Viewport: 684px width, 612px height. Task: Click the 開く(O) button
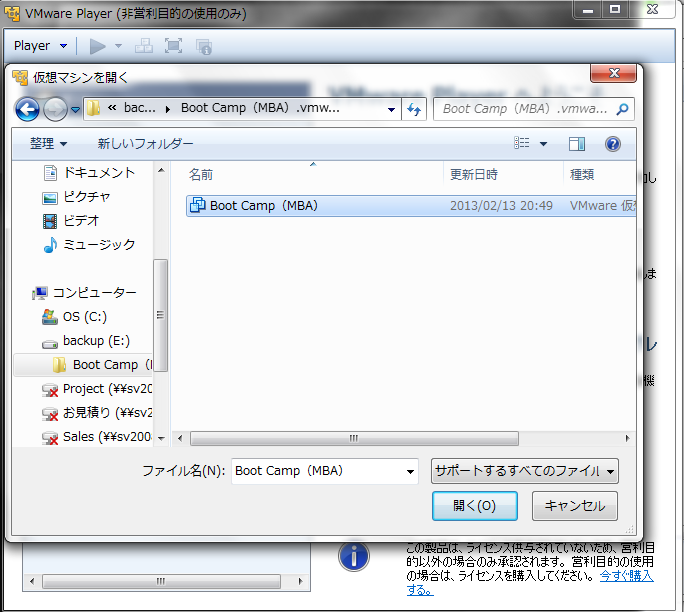click(475, 506)
